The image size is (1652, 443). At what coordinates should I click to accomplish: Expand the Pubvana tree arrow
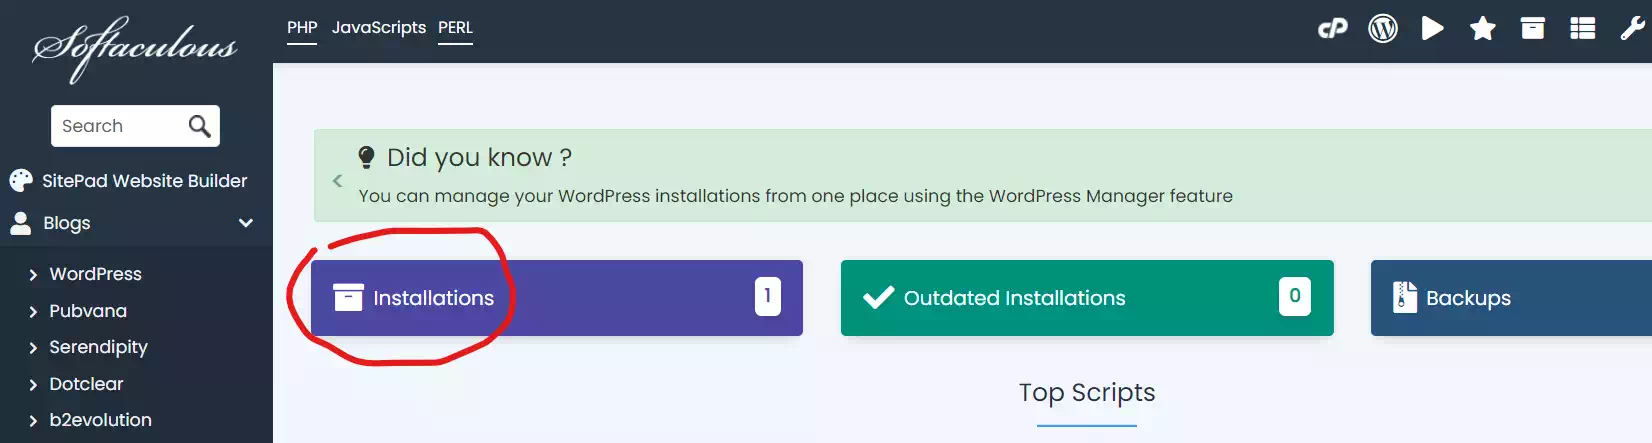point(33,312)
